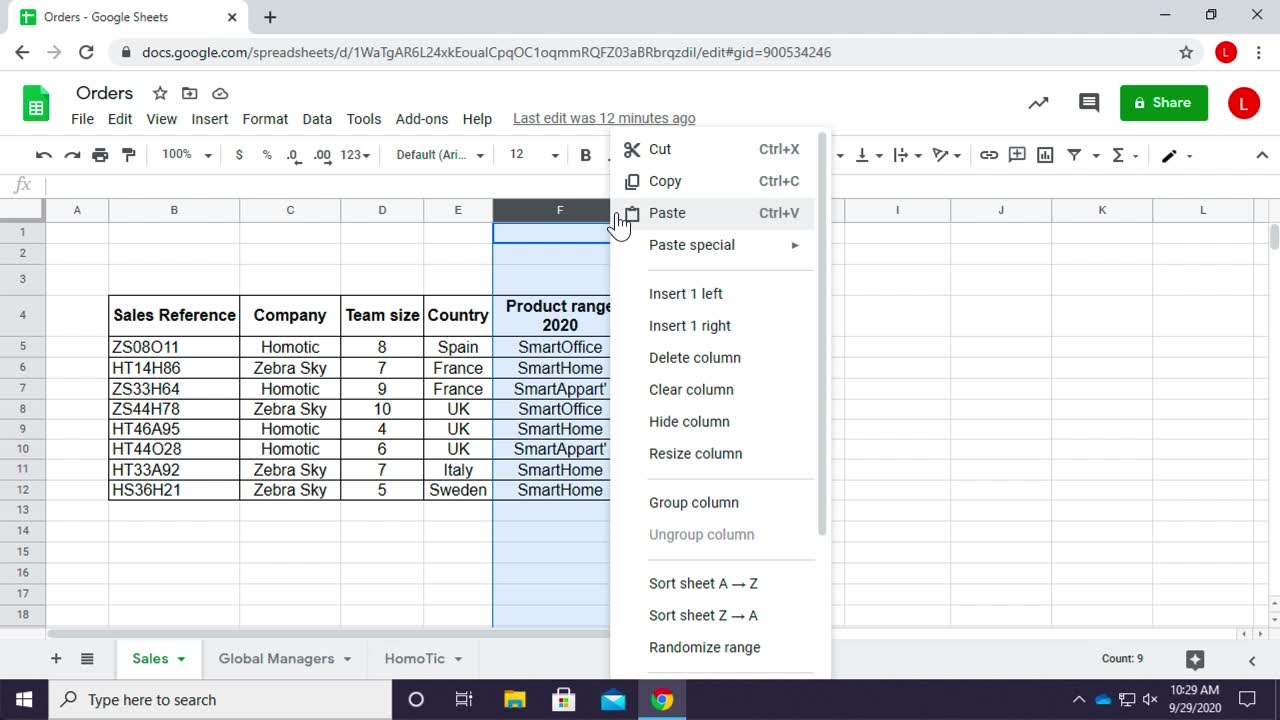
Task: Open the comment history icon
Action: click(x=1089, y=102)
